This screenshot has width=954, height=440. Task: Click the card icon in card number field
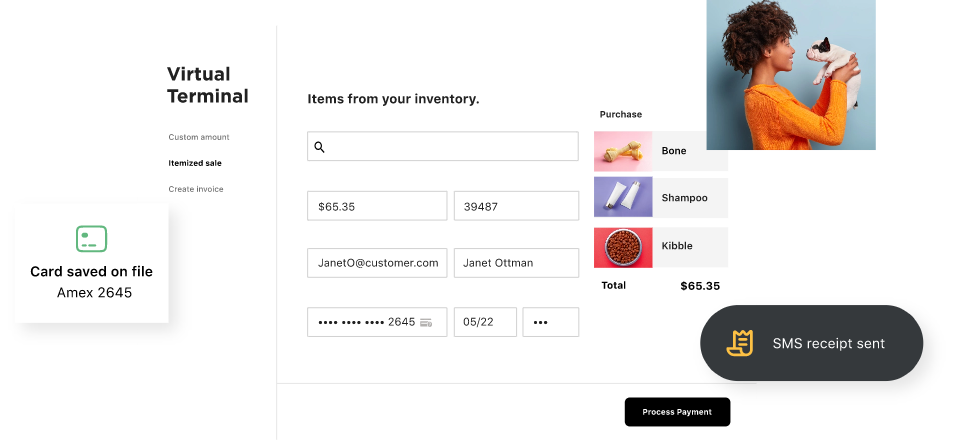pos(426,322)
